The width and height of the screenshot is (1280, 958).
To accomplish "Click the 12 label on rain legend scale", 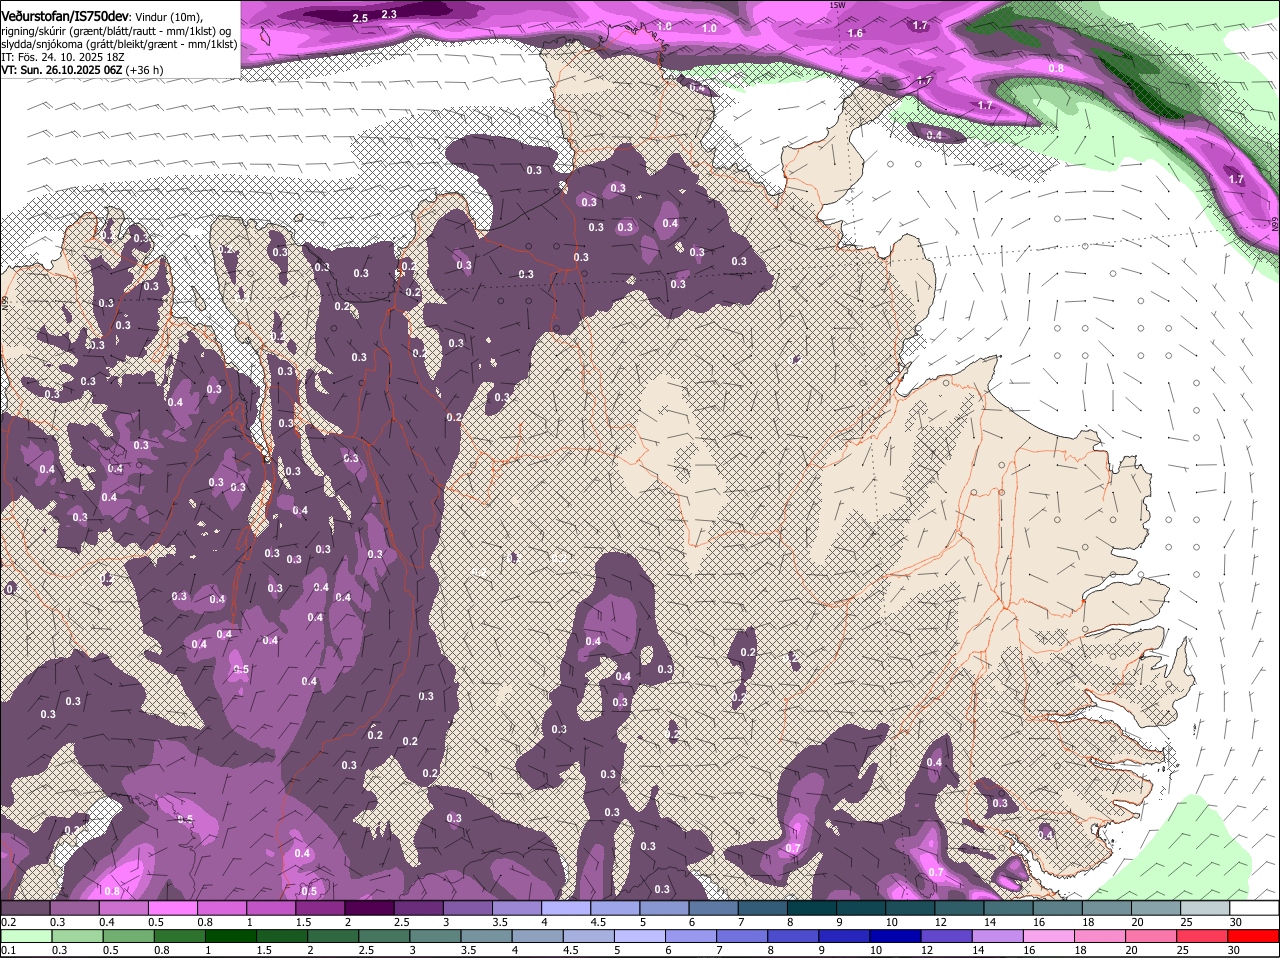I will [926, 950].
